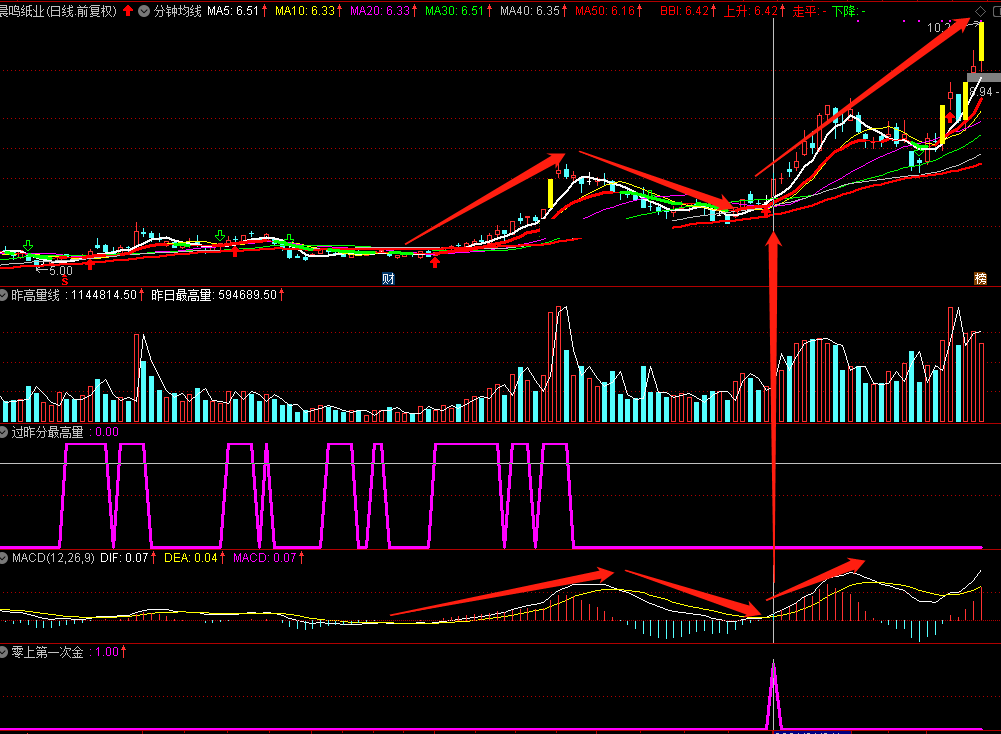Viewport: 1001px width, 734px height.
Task: Open the 过昨分最高量 indicator dropdown circle
Action: [x=4, y=432]
